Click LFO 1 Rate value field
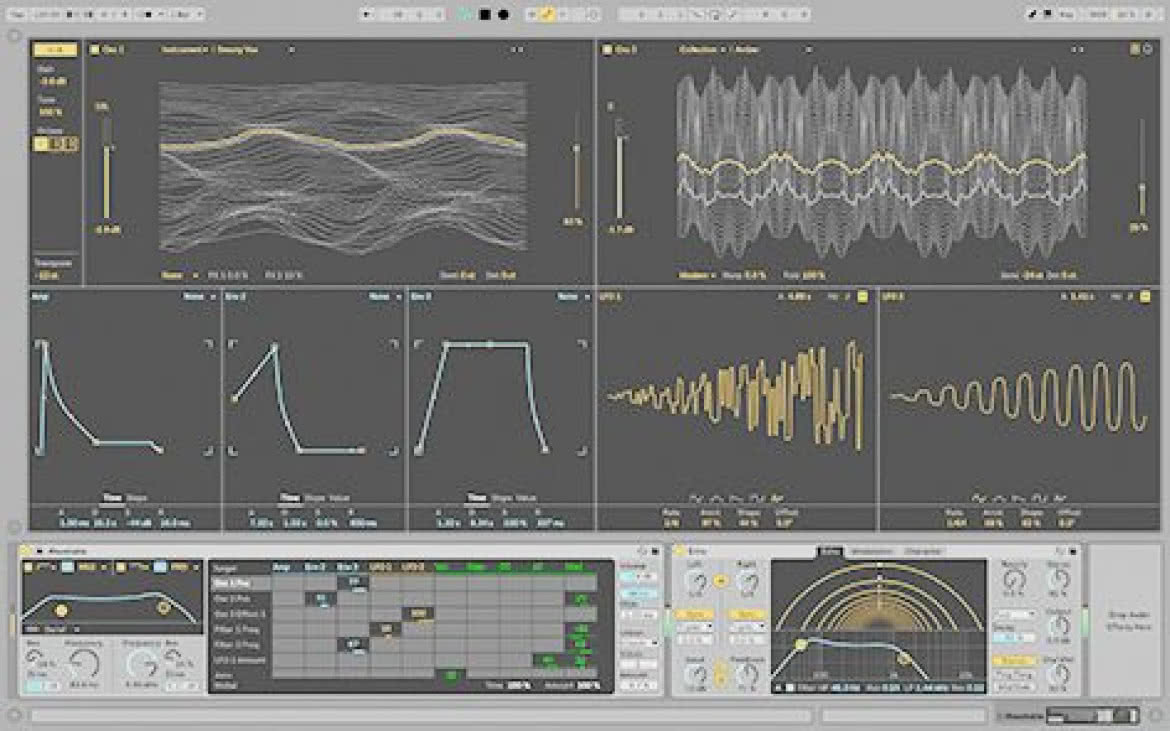1170x731 pixels. [671, 524]
